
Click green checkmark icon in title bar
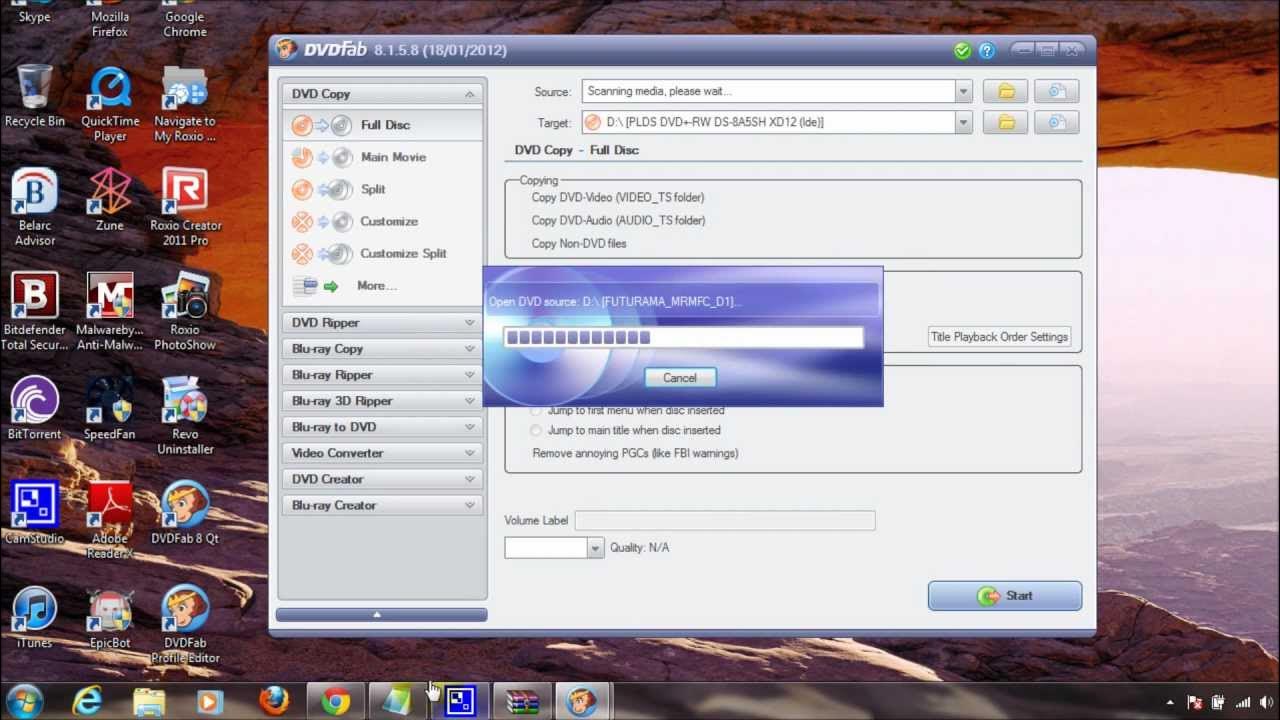[x=962, y=51]
